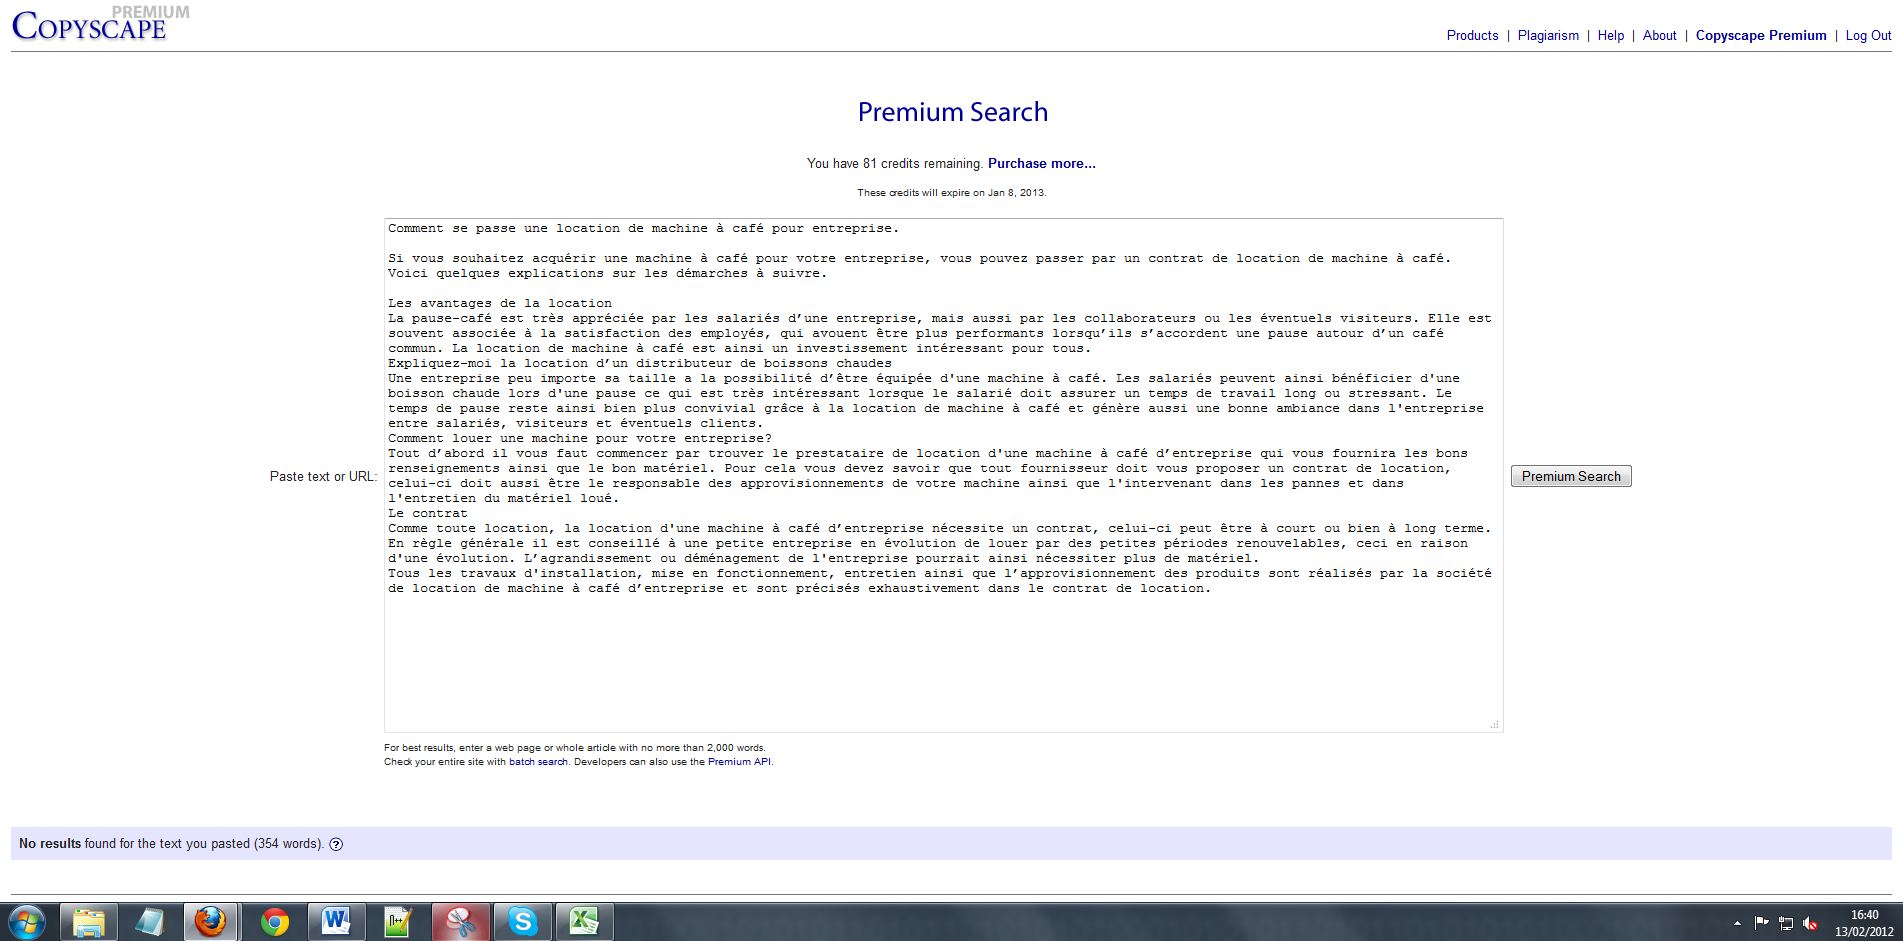
Task: Click the help icon beside No results
Action: coord(336,844)
